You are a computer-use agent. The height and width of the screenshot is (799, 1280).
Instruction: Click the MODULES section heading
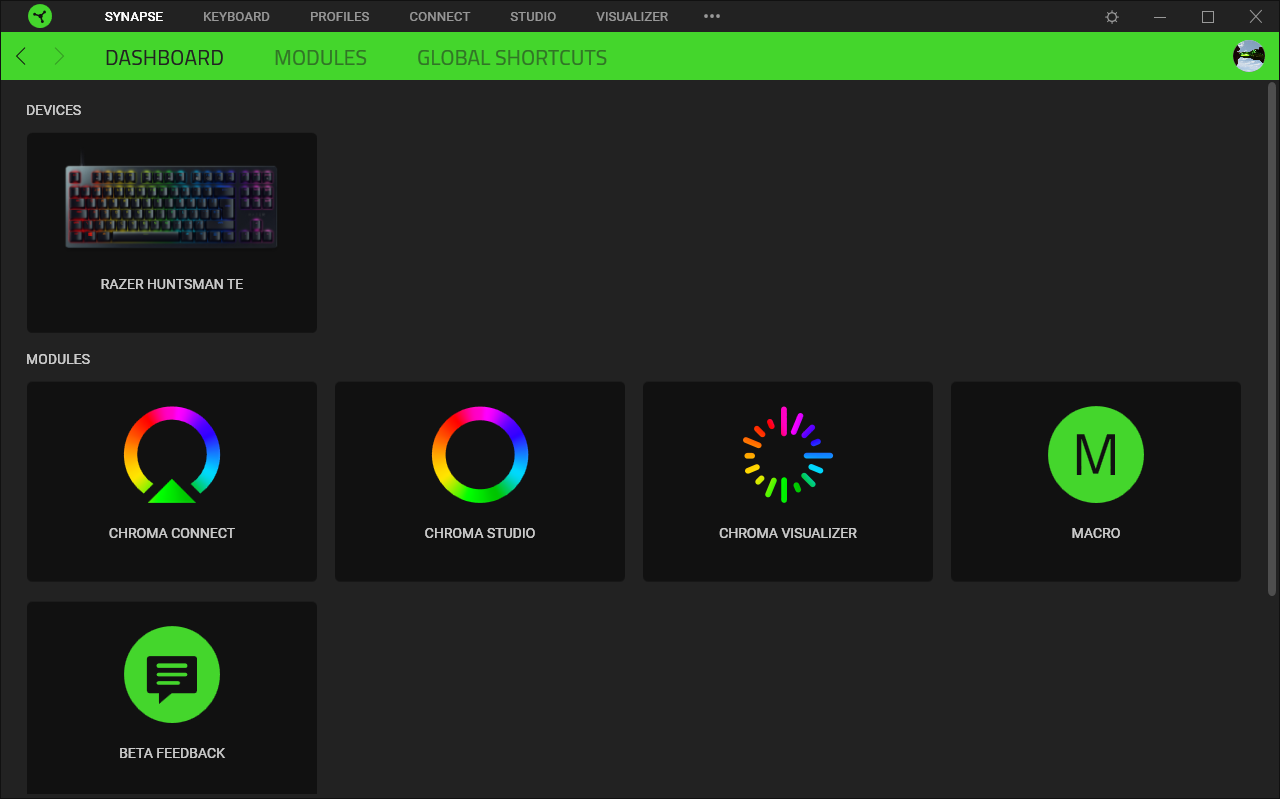58,359
